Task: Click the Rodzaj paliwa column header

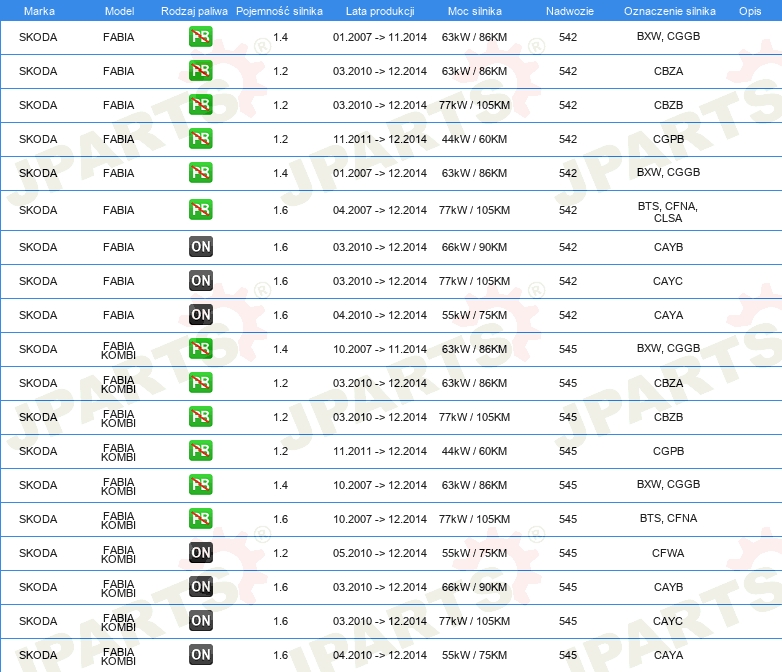Action: 194,11
